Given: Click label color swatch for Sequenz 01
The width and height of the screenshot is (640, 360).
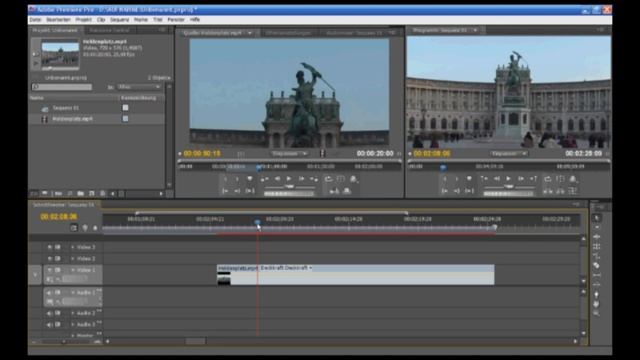Looking at the screenshot, I should [x=125, y=108].
